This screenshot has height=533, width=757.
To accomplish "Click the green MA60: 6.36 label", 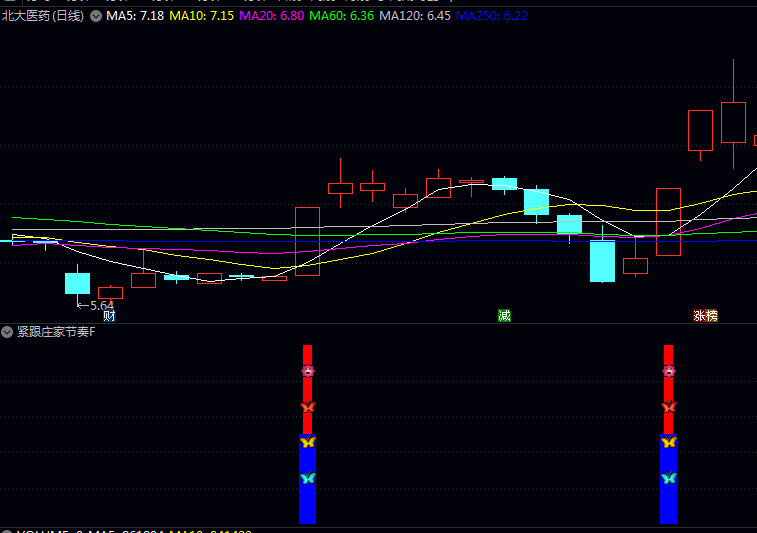I will click(x=341, y=16).
